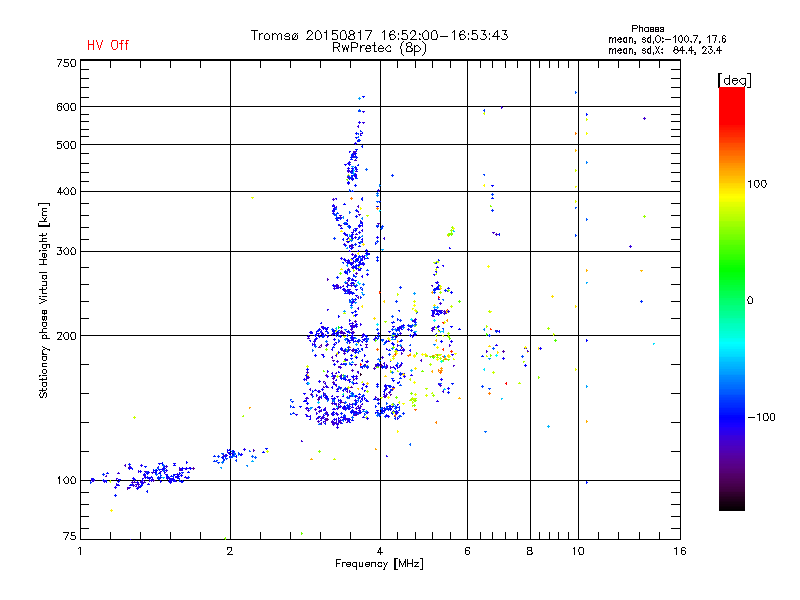The image size is (800, 600).
Task: Select the Tromsø 20150817 timestamp title
Action: click(x=380, y=35)
